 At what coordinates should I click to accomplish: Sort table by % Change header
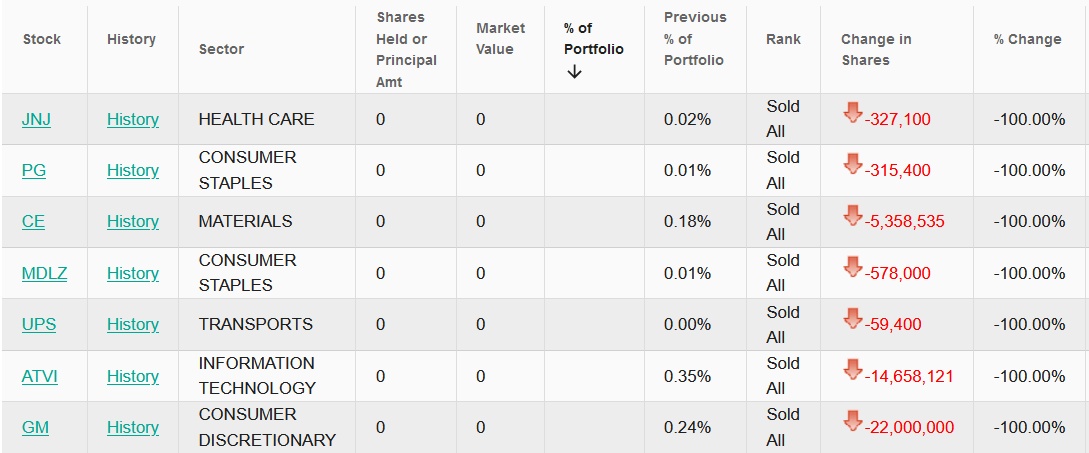1027,39
